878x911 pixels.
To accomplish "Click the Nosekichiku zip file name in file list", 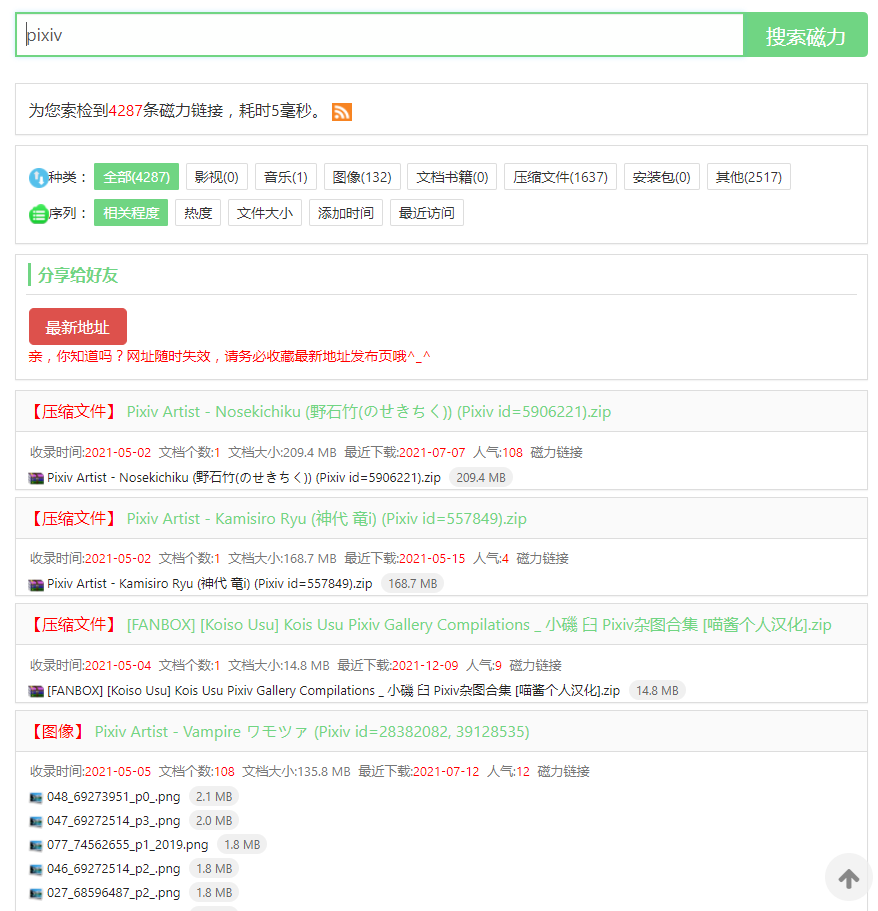I will (243, 478).
